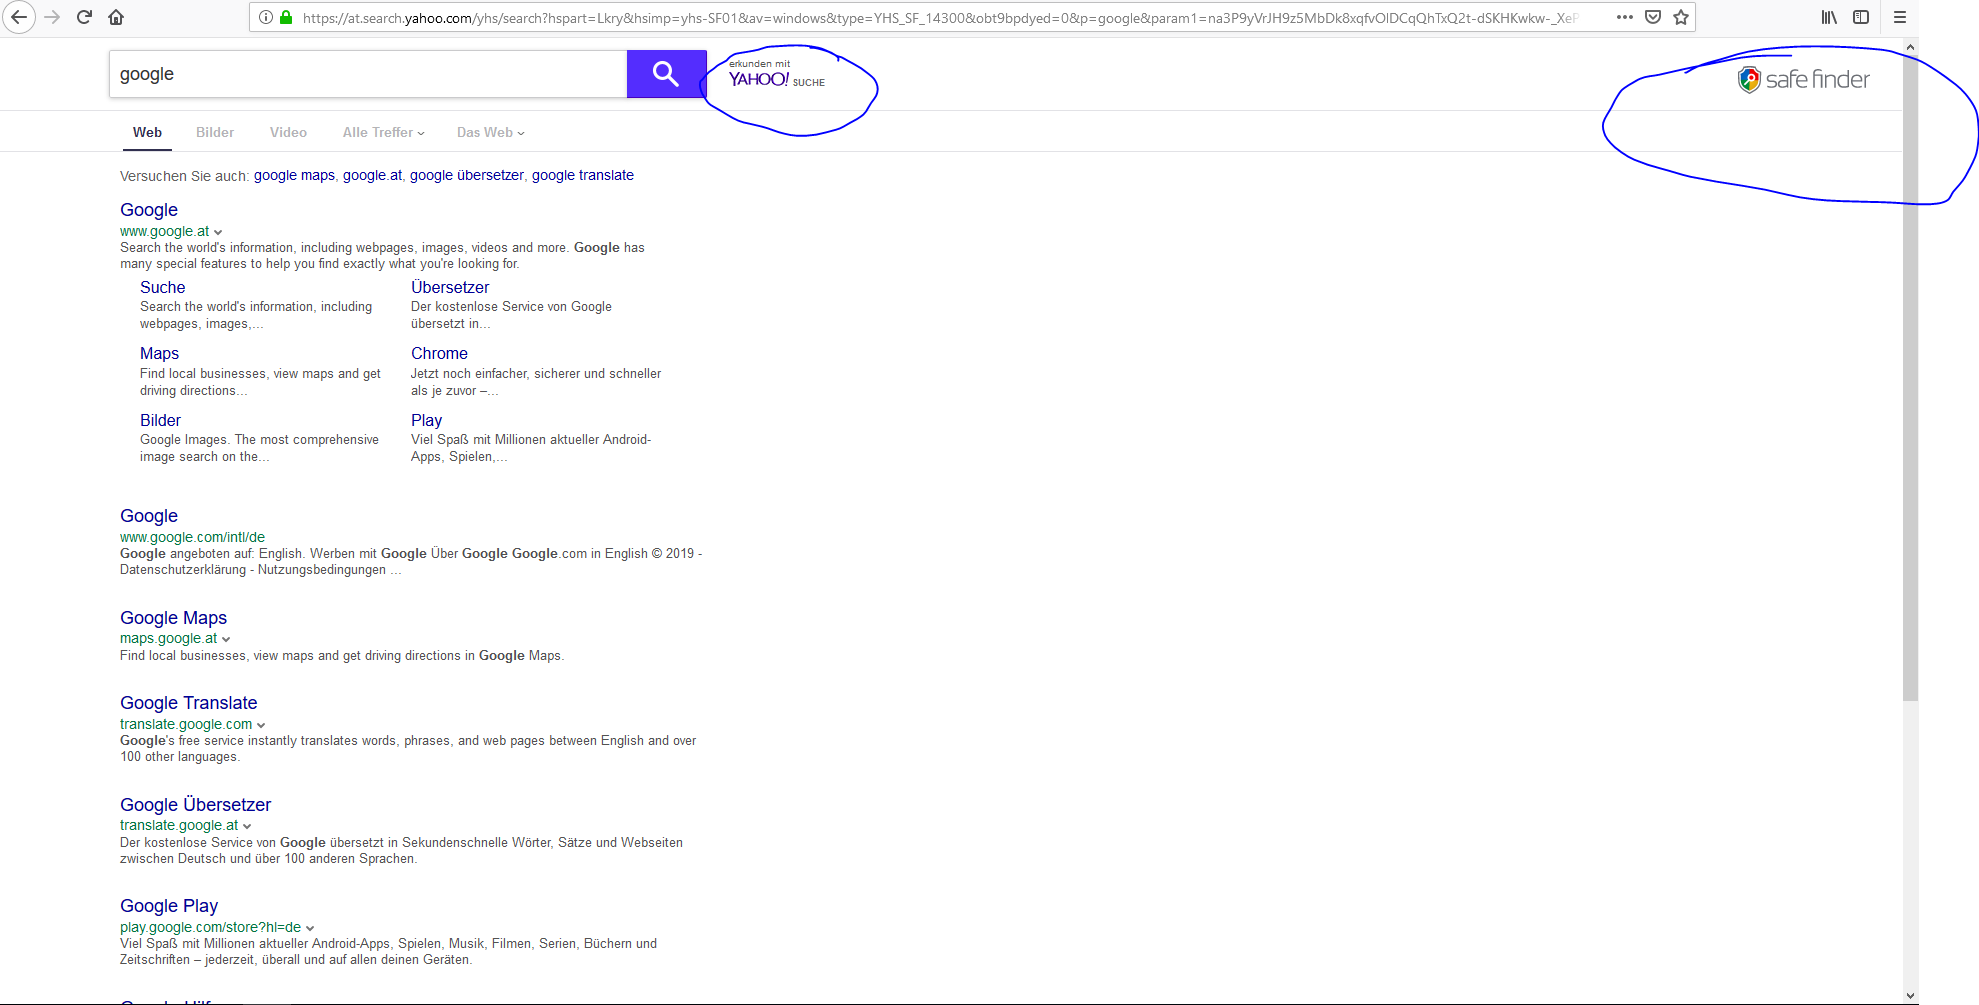Click suggestion link google übersetzer
This screenshot has height=1005, width=1979.
[466, 175]
